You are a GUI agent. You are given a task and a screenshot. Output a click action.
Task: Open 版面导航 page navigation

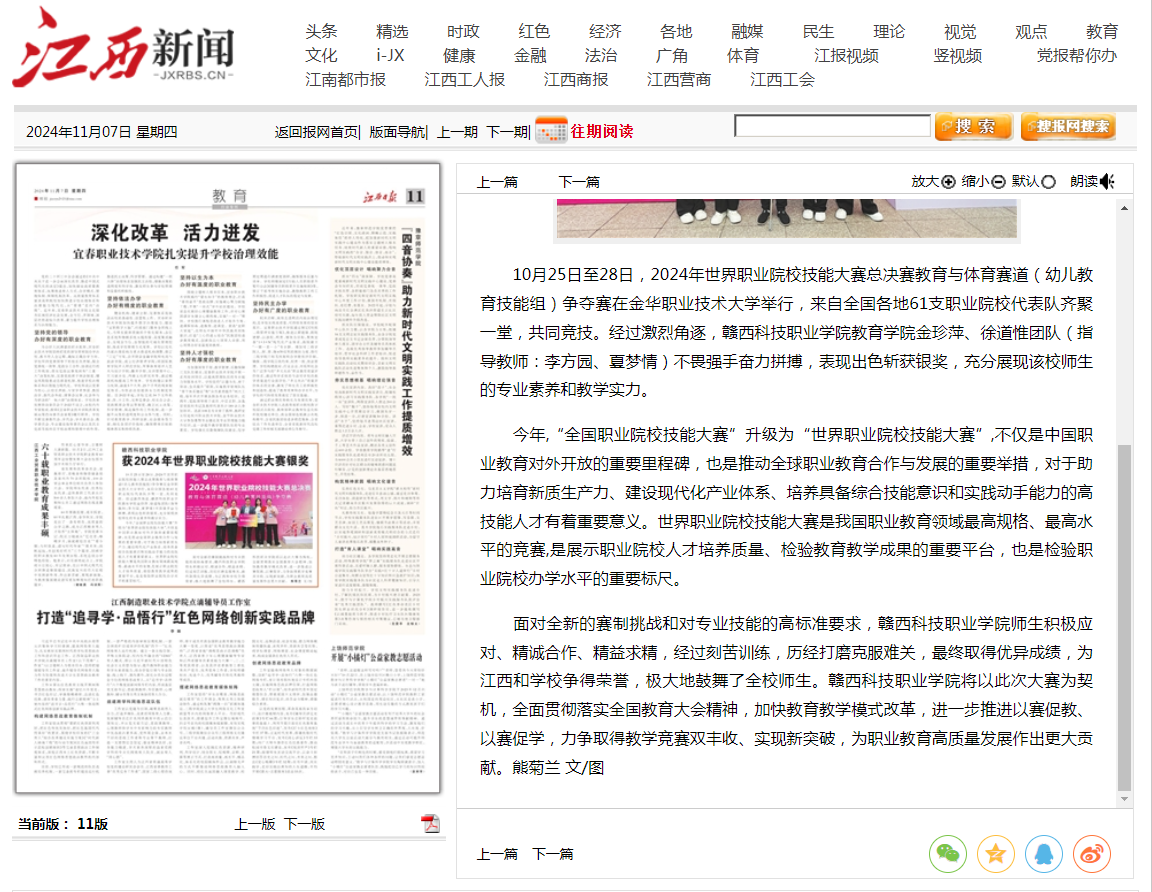[396, 131]
